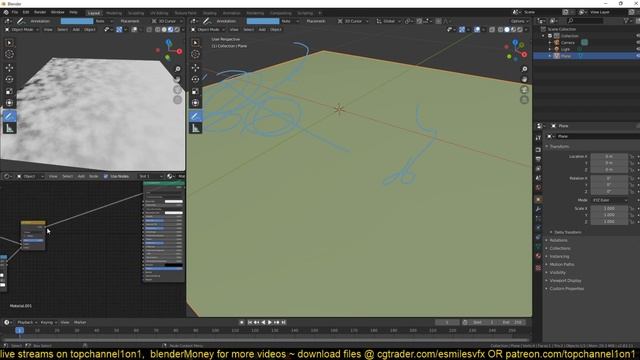The width and height of the screenshot is (640, 360).
Task: Click the pan hand icon in main viewport
Action: pos(524,79)
